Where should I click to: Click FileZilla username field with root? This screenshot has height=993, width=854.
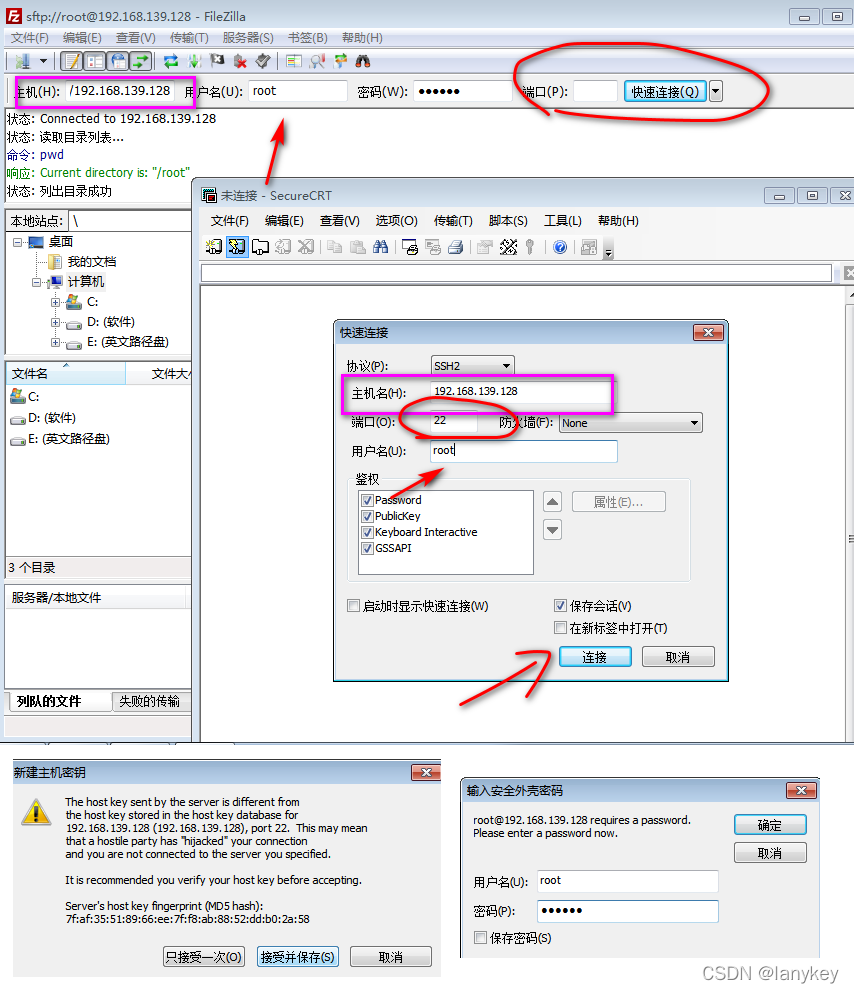pos(298,91)
